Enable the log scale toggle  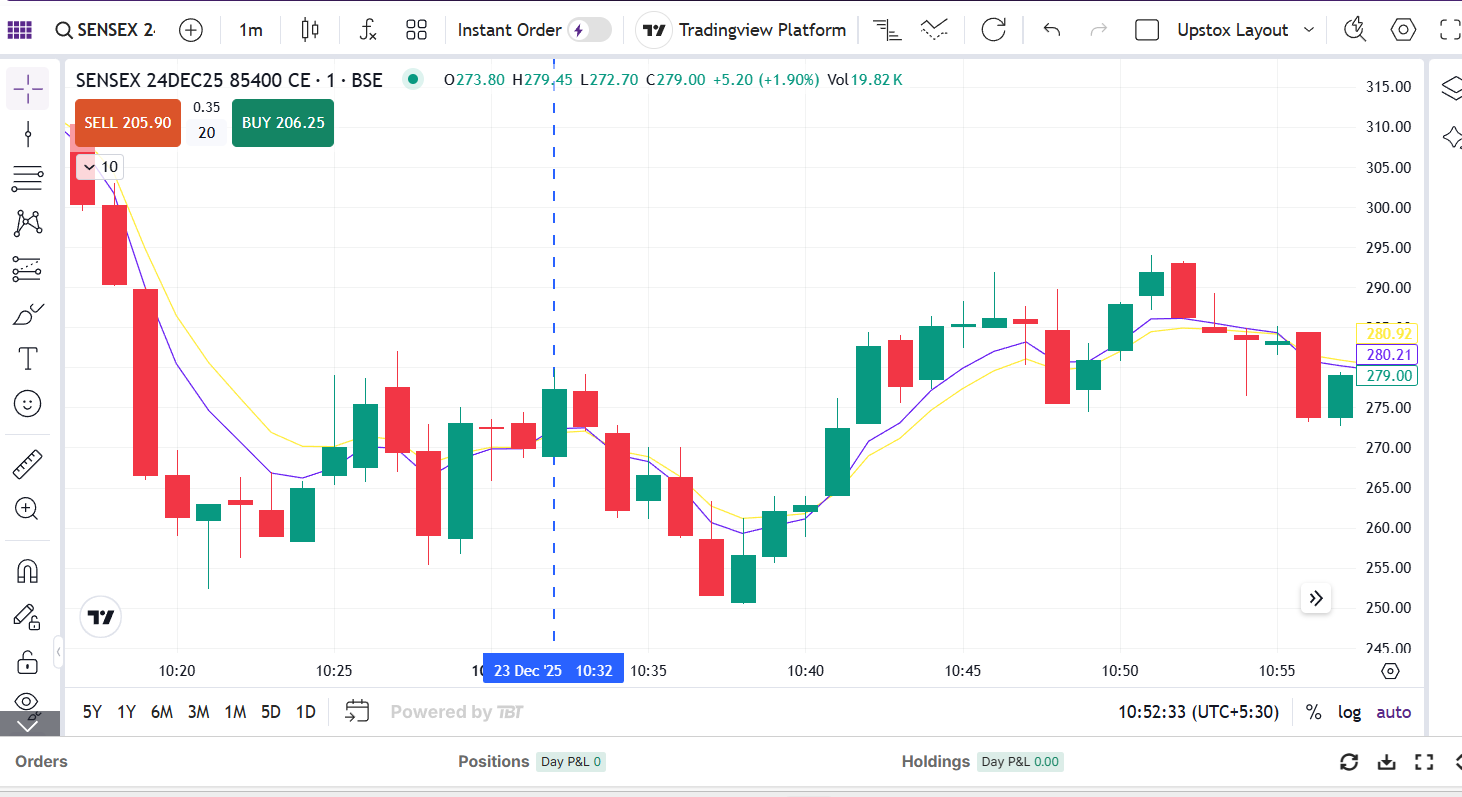click(1350, 712)
